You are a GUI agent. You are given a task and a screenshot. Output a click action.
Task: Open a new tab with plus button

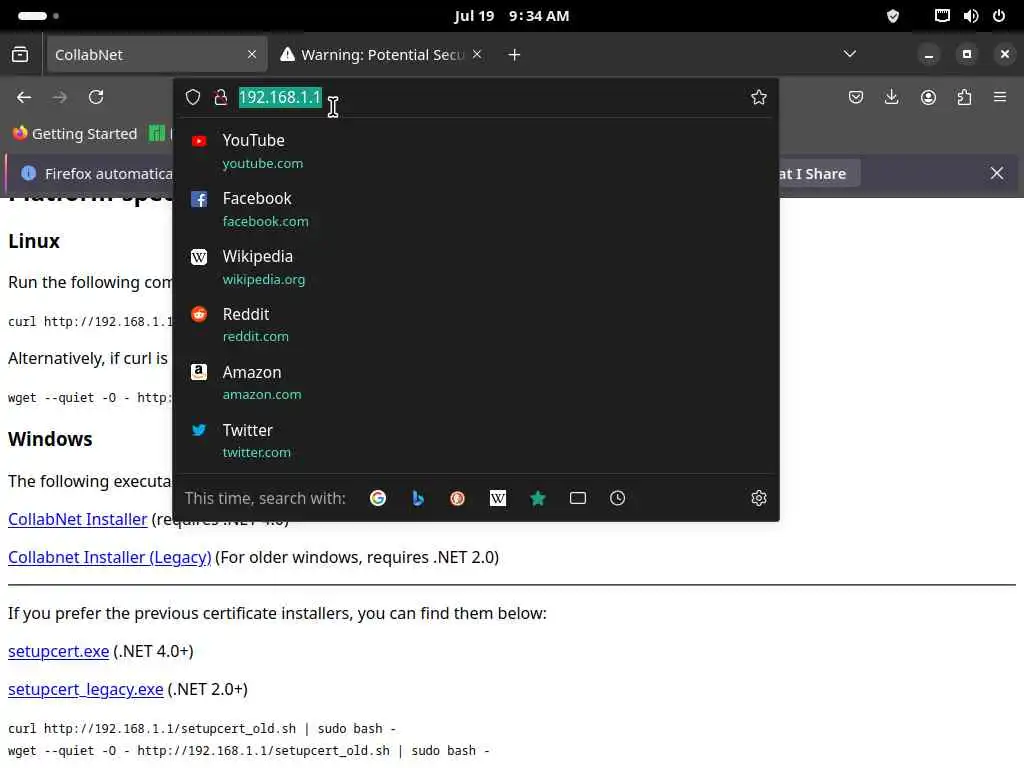tap(515, 55)
